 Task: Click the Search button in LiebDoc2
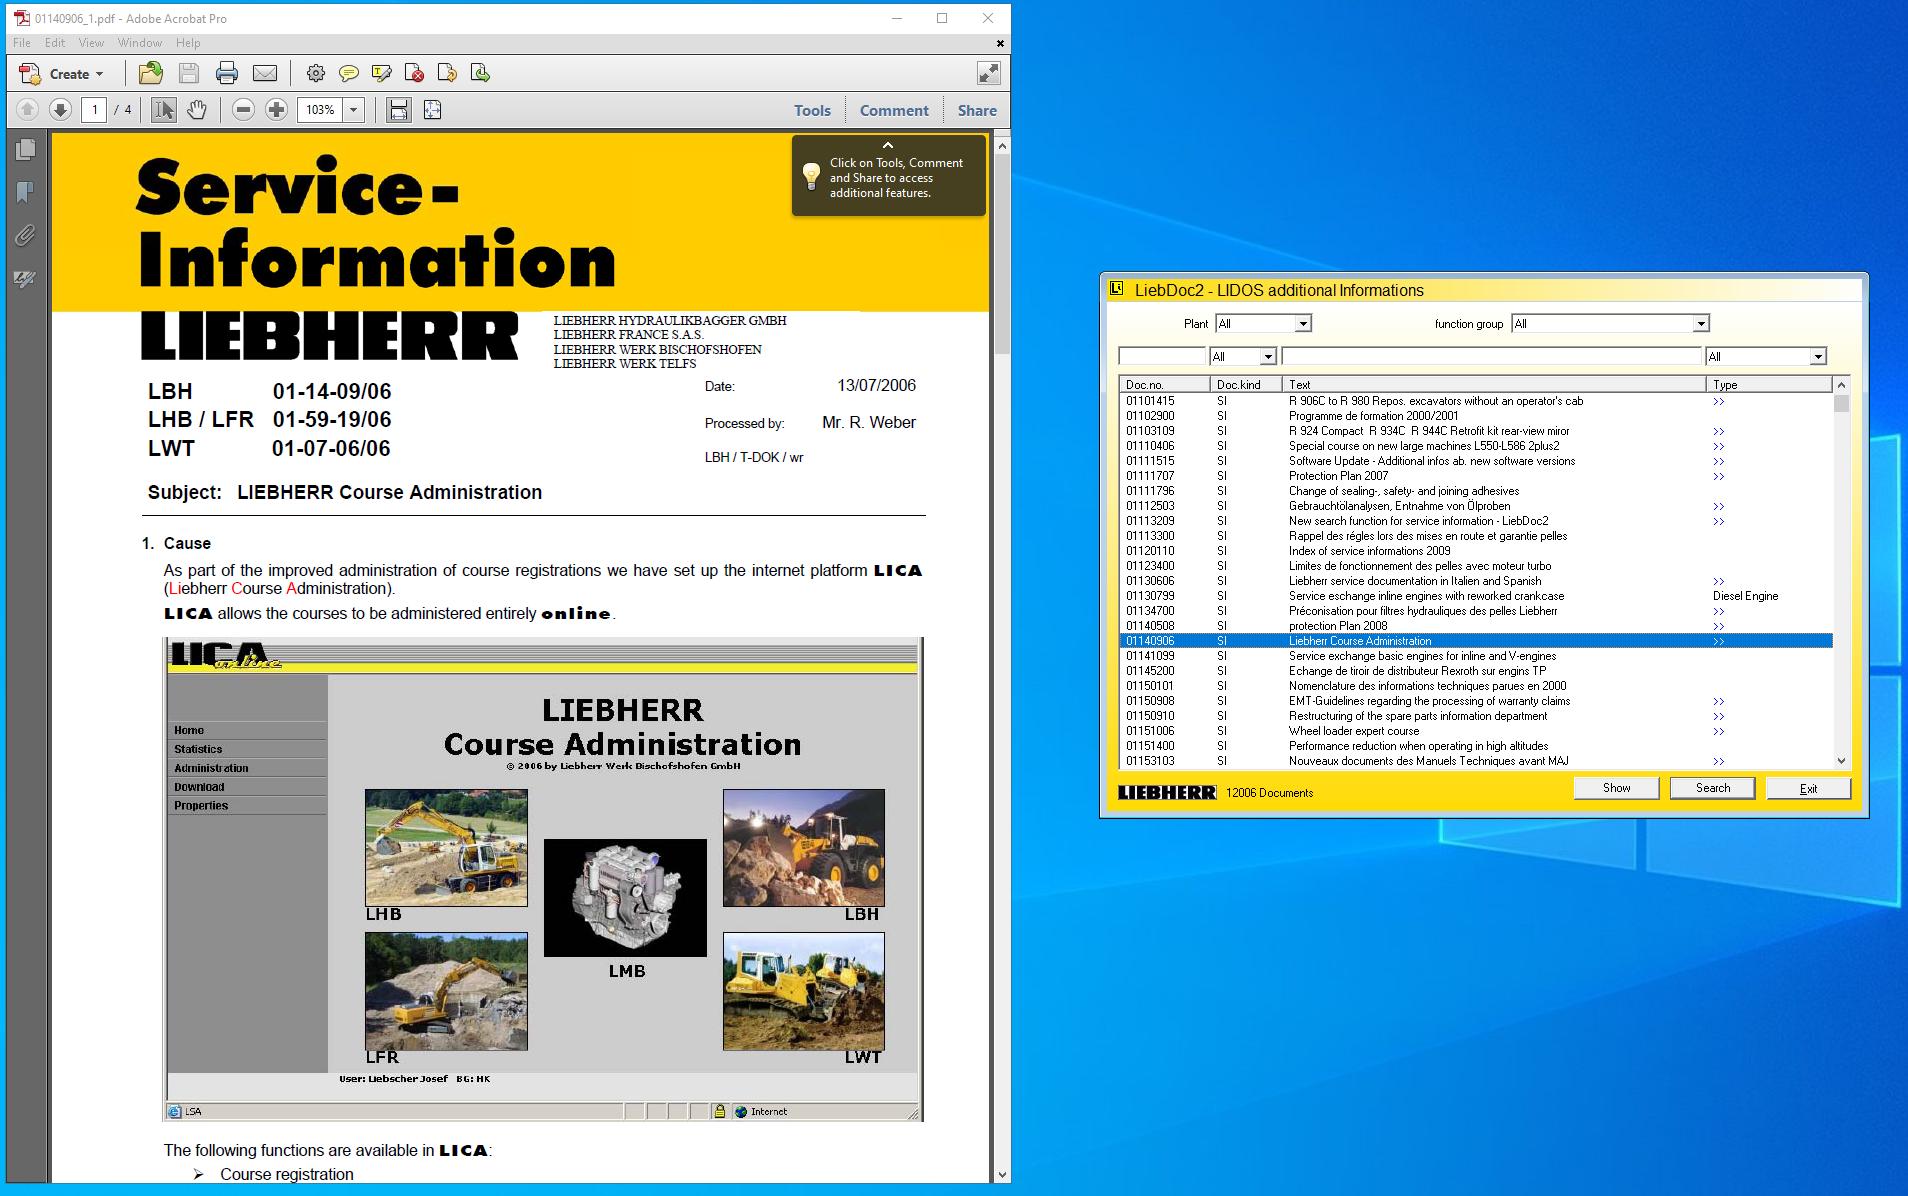click(1713, 788)
